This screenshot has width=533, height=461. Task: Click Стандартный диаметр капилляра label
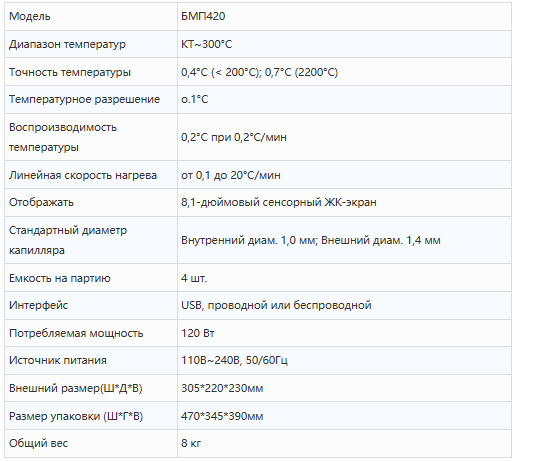point(68,240)
